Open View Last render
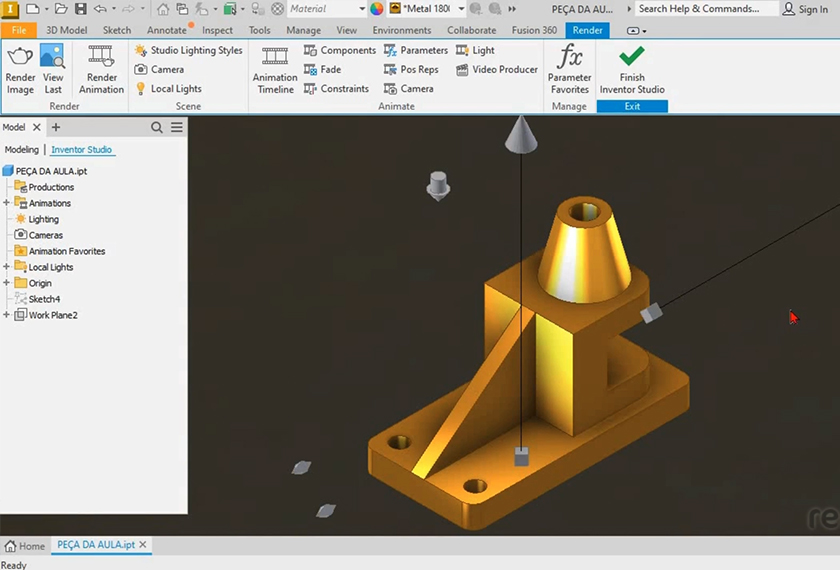The image size is (840, 570). tap(52, 58)
